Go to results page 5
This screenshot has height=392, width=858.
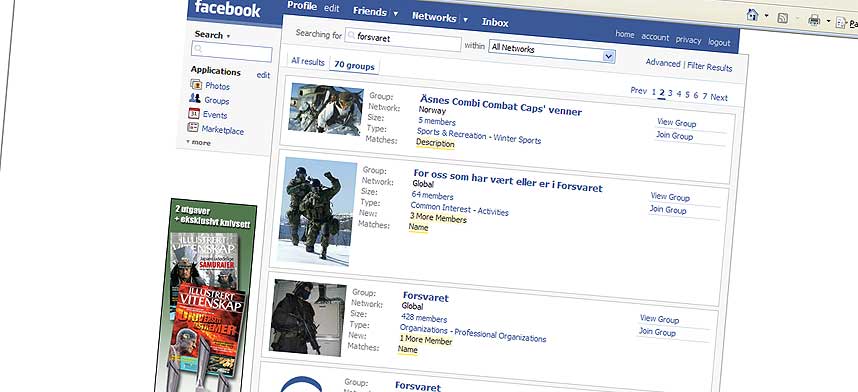(x=687, y=95)
